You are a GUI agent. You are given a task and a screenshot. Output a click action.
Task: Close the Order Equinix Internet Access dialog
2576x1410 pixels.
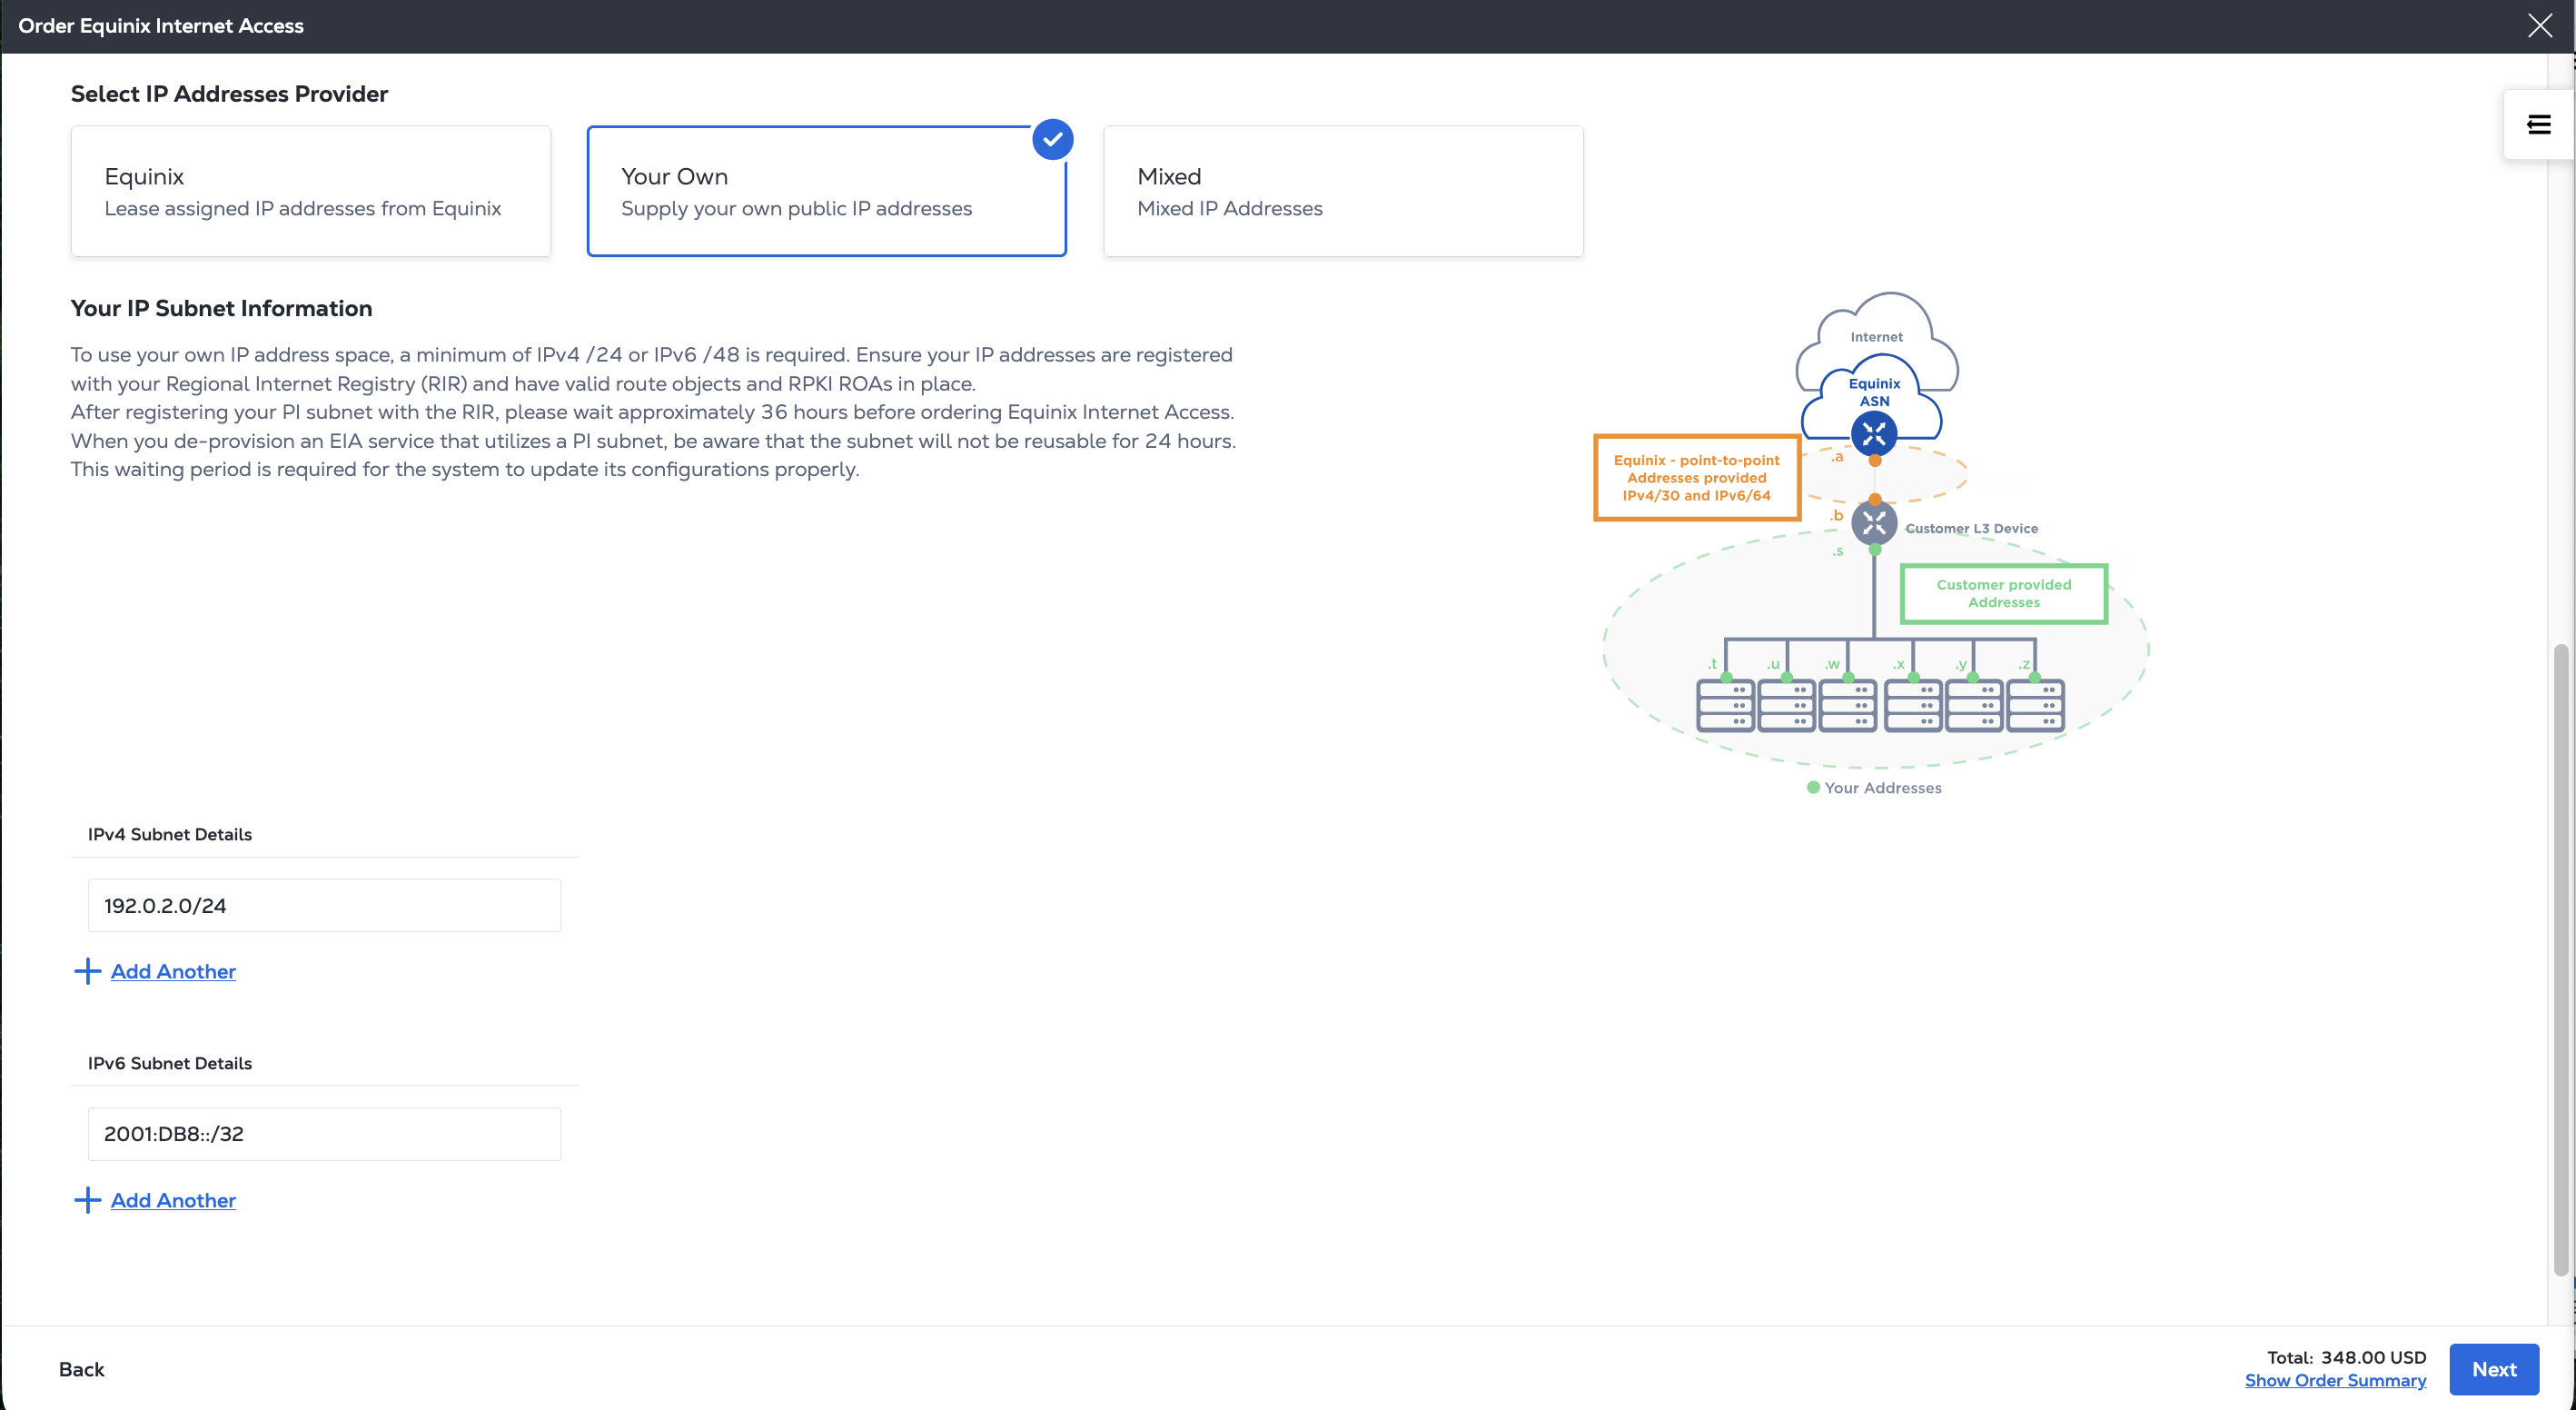pyautogui.click(x=2540, y=26)
